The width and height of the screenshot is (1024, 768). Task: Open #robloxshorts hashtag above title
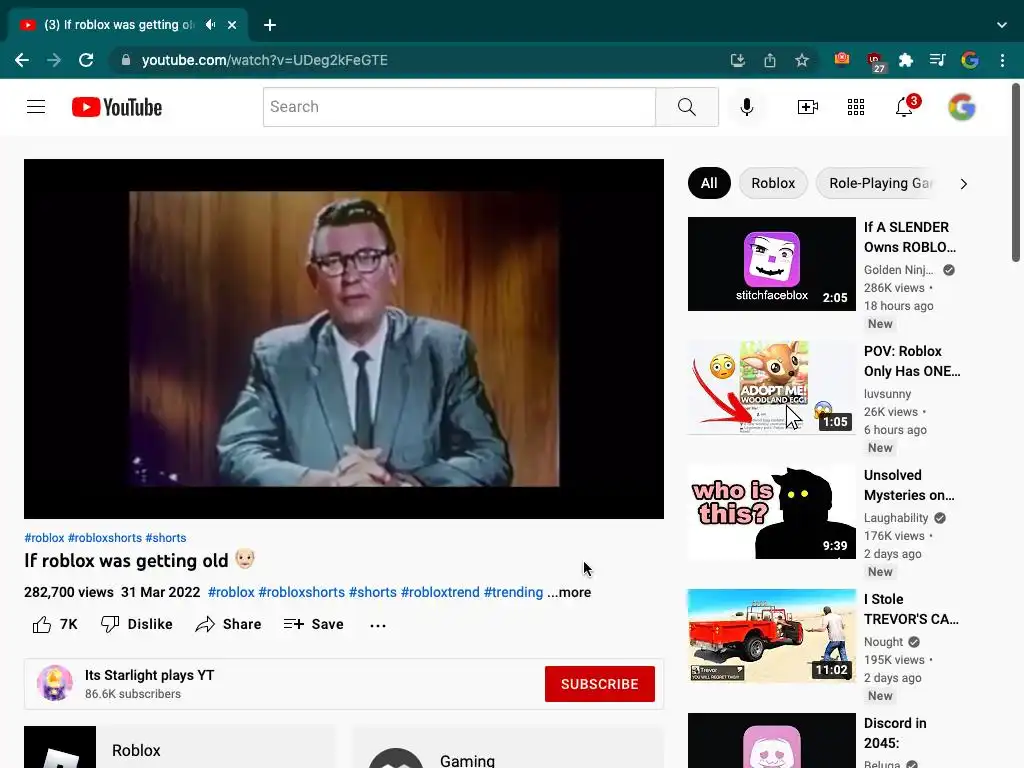point(104,537)
